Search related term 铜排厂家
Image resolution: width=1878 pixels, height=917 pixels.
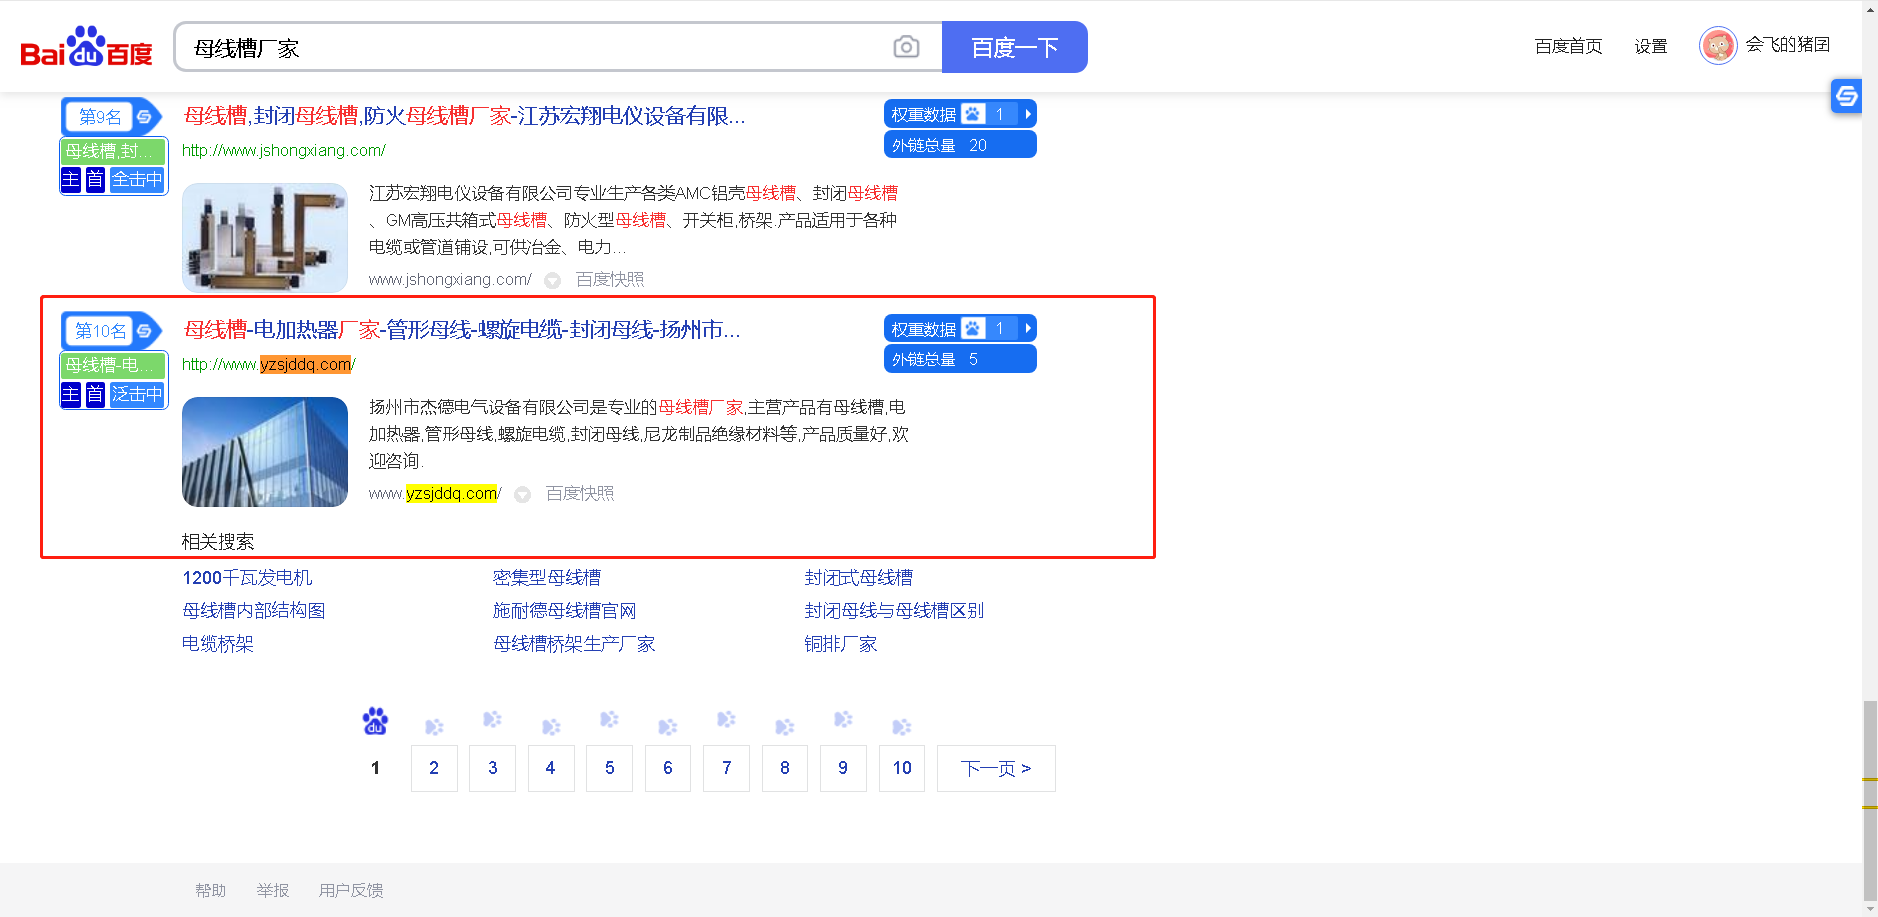tap(841, 644)
